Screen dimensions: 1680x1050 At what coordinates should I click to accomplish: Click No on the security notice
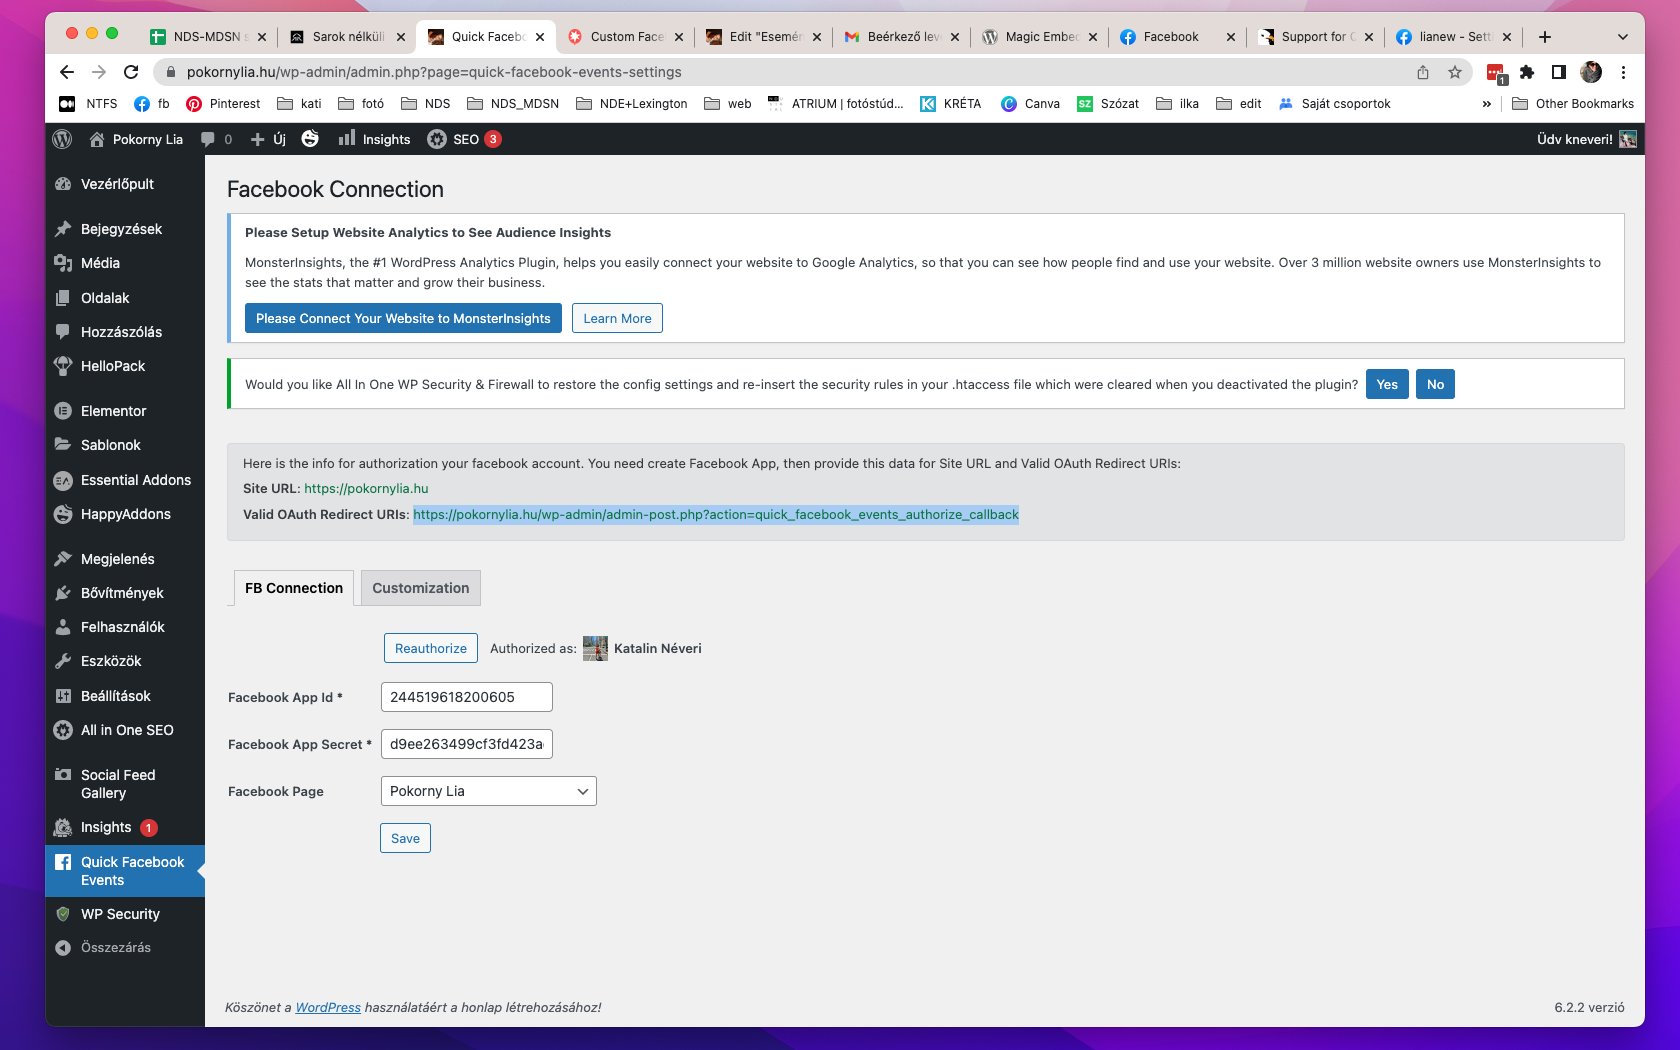(x=1435, y=384)
